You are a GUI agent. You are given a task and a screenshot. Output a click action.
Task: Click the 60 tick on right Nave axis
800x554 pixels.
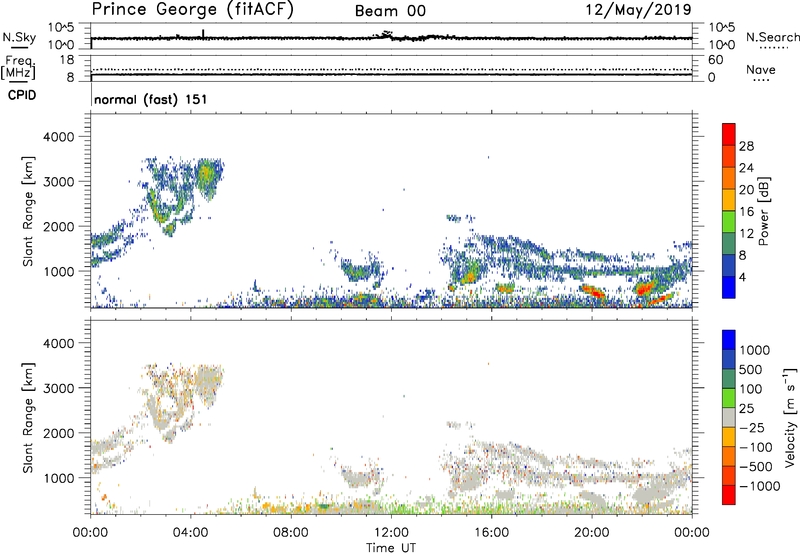click(x=715, y=60)
